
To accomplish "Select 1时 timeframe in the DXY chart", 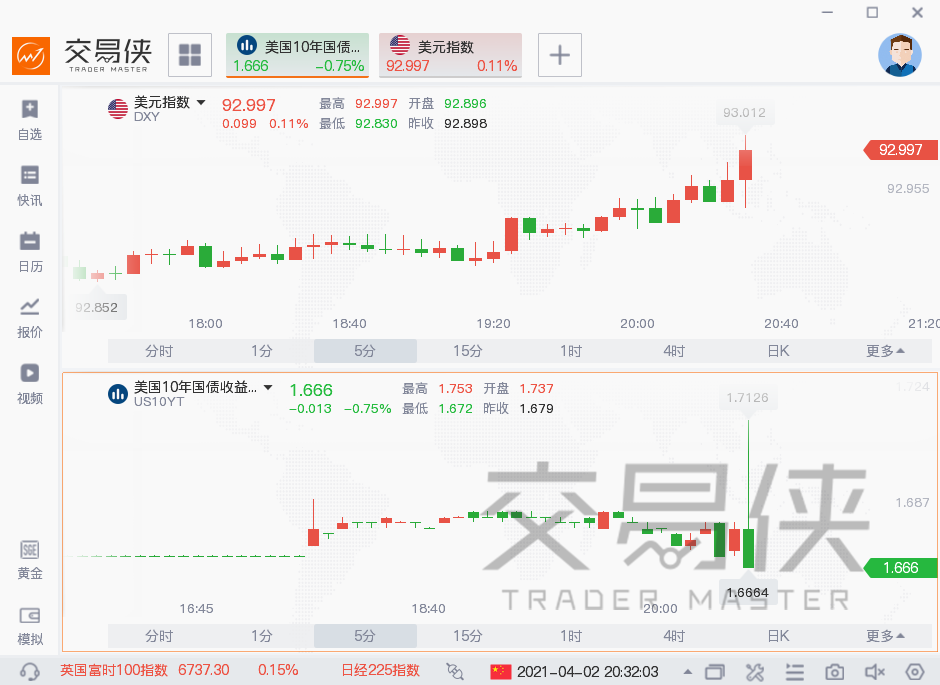I will tap(571, 351).
